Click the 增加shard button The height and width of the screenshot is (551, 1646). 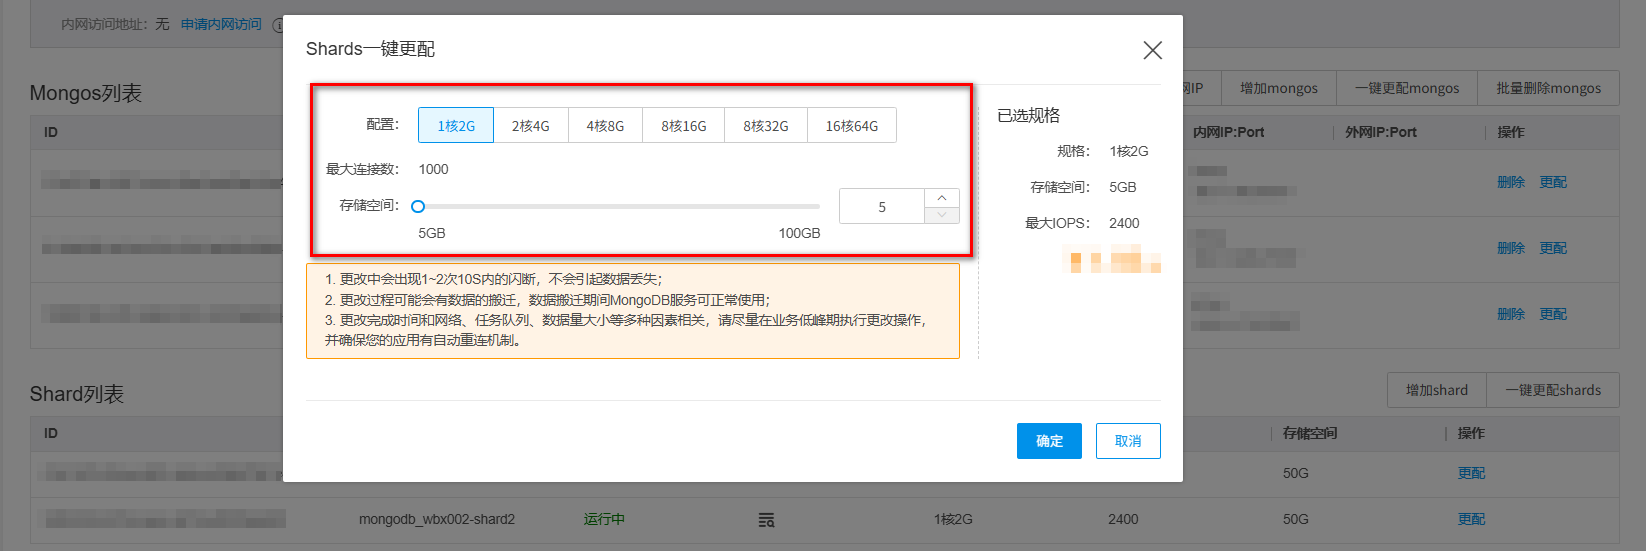click(x=1437, y=390)
